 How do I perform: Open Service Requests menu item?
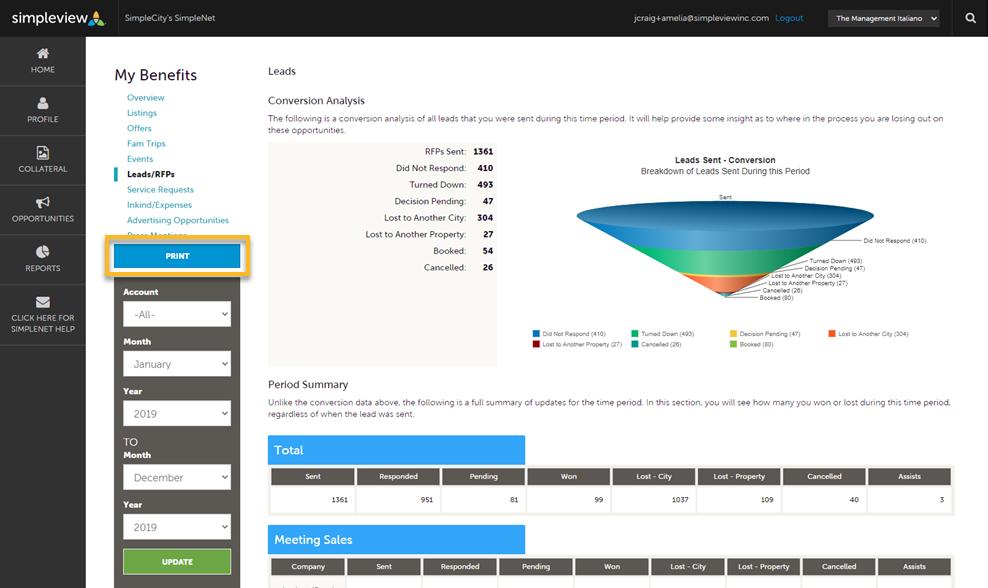(x=160, y=190)
